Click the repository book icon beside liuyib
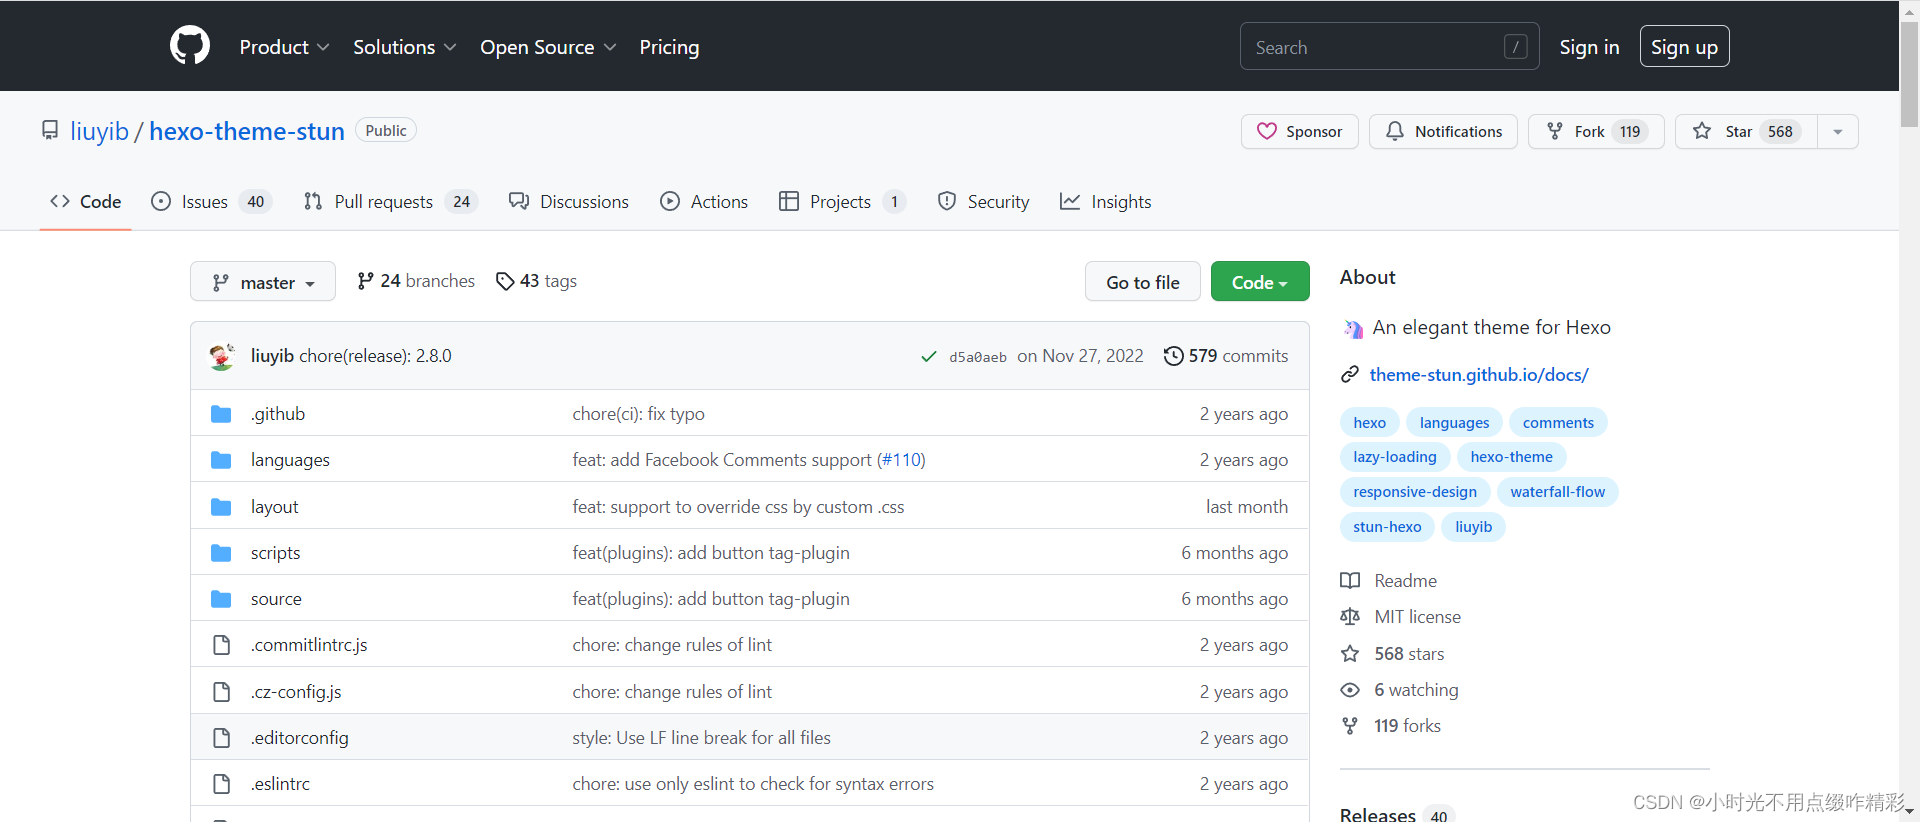The height and width of the screenshot is (822, 1920). tap(50, 130)
